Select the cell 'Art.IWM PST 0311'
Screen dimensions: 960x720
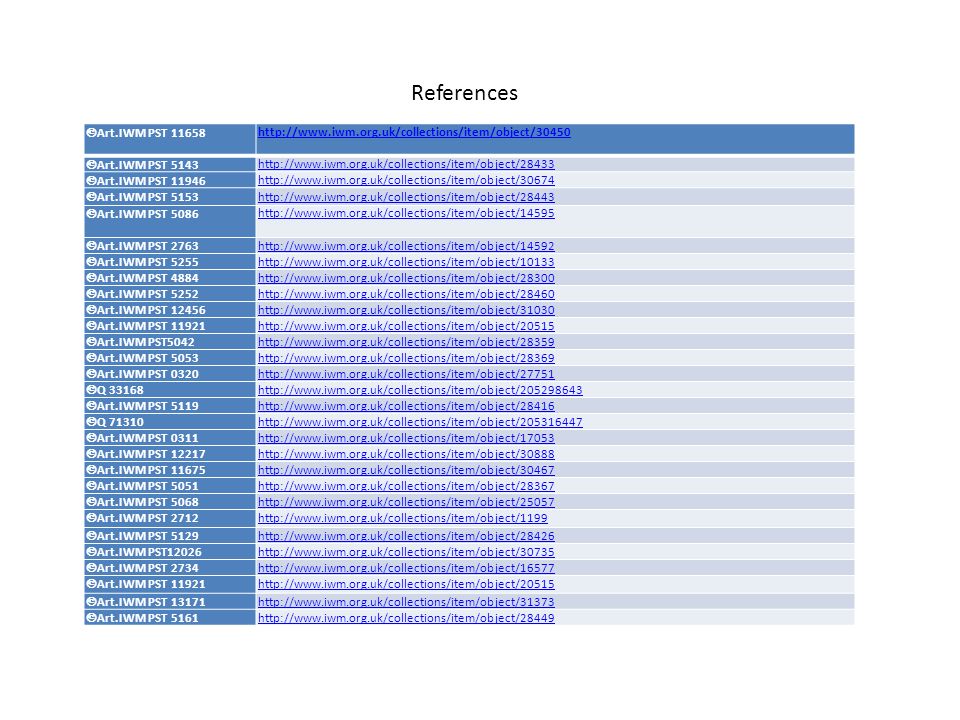(x=170, y=438)
